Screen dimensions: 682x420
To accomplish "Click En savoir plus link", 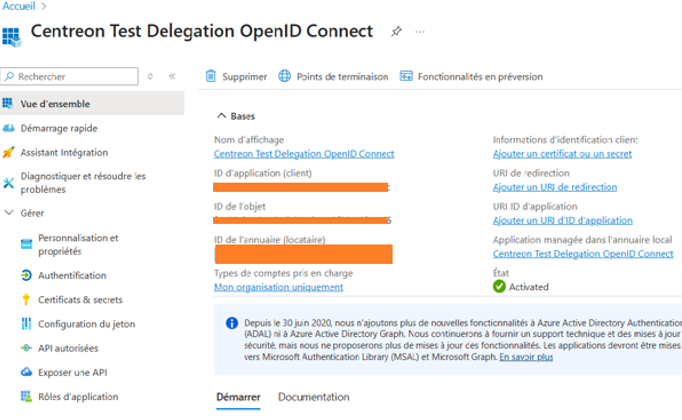I will pos(526,357).
